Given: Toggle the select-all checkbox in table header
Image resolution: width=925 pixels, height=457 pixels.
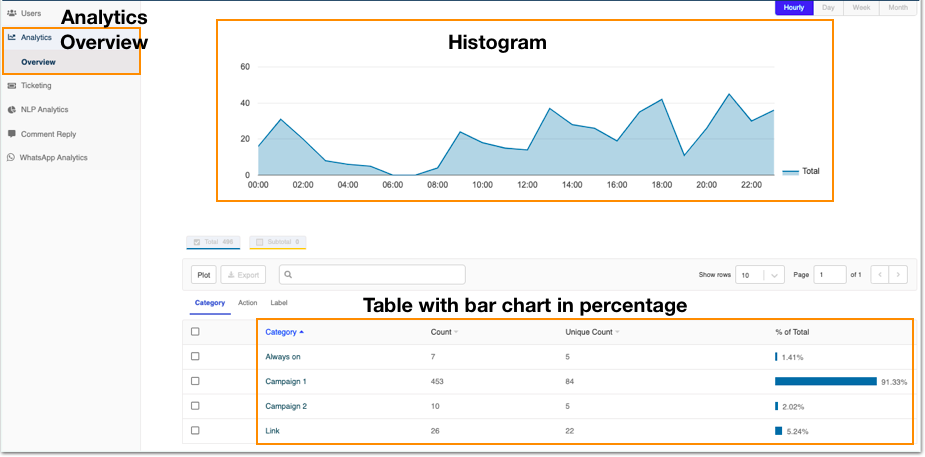Looking at the screenshot, I should [195, 332].
